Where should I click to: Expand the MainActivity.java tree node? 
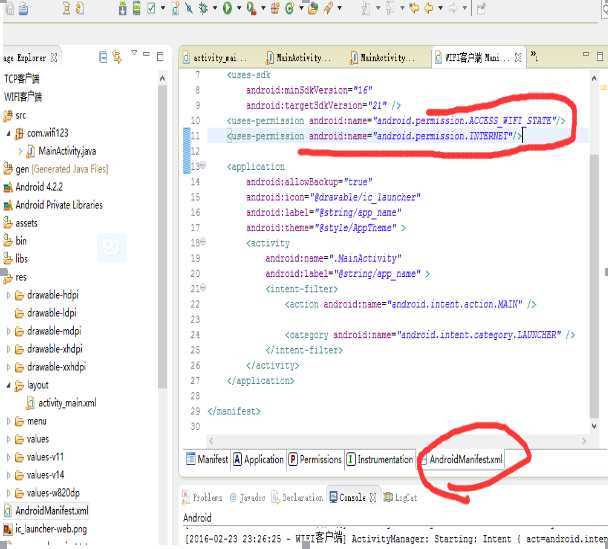pos(21,151)
